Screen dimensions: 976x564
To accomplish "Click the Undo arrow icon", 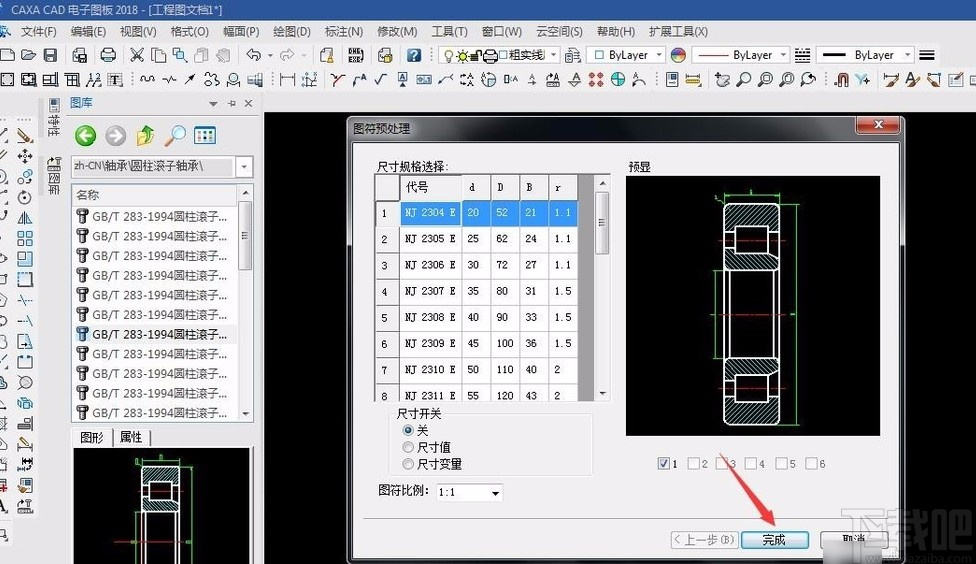I will click(253, 55).
